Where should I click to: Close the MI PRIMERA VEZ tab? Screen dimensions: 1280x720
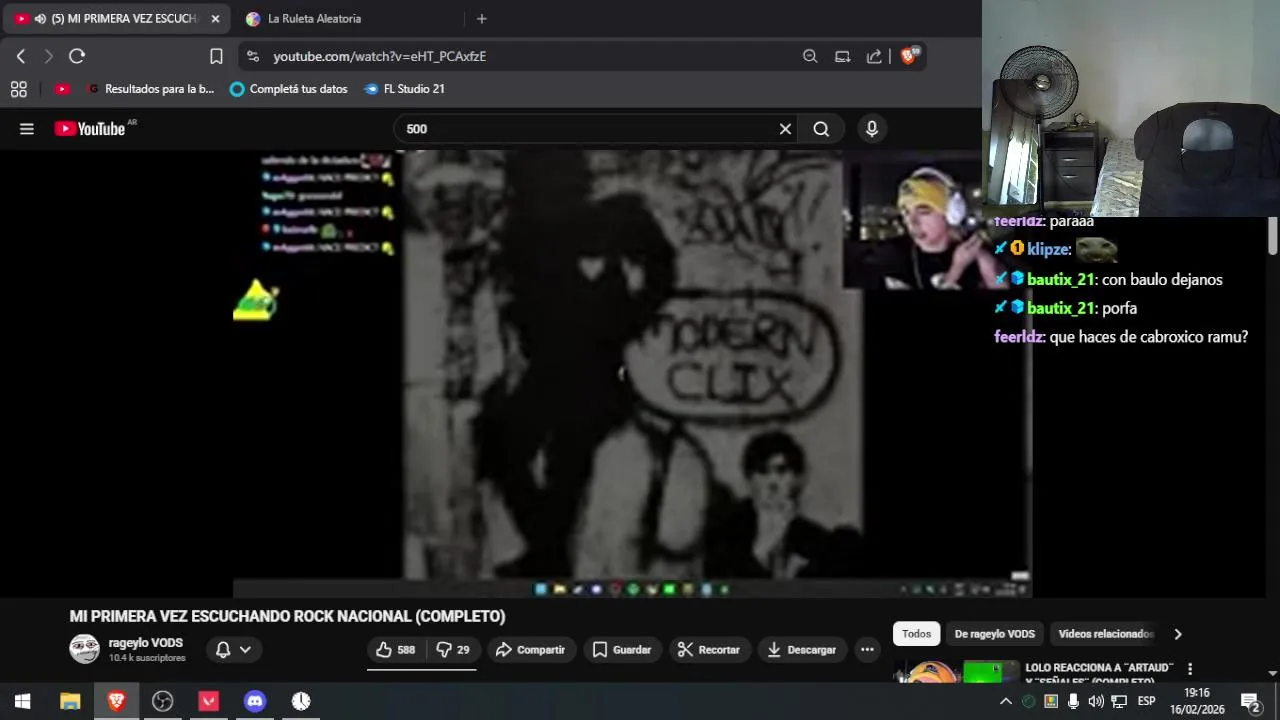coord(215,19)
